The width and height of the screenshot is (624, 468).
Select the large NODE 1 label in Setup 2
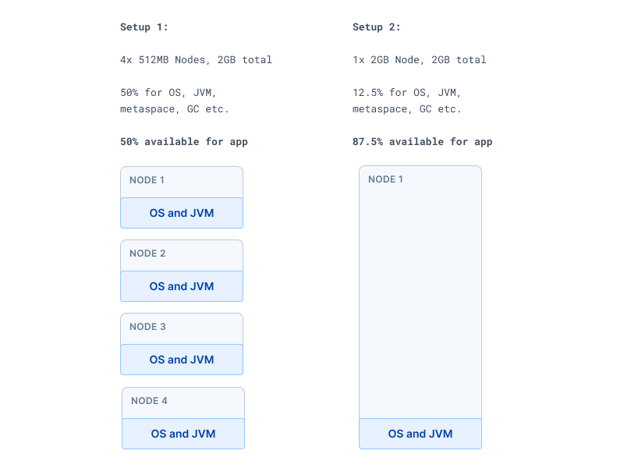coord(385,179)
